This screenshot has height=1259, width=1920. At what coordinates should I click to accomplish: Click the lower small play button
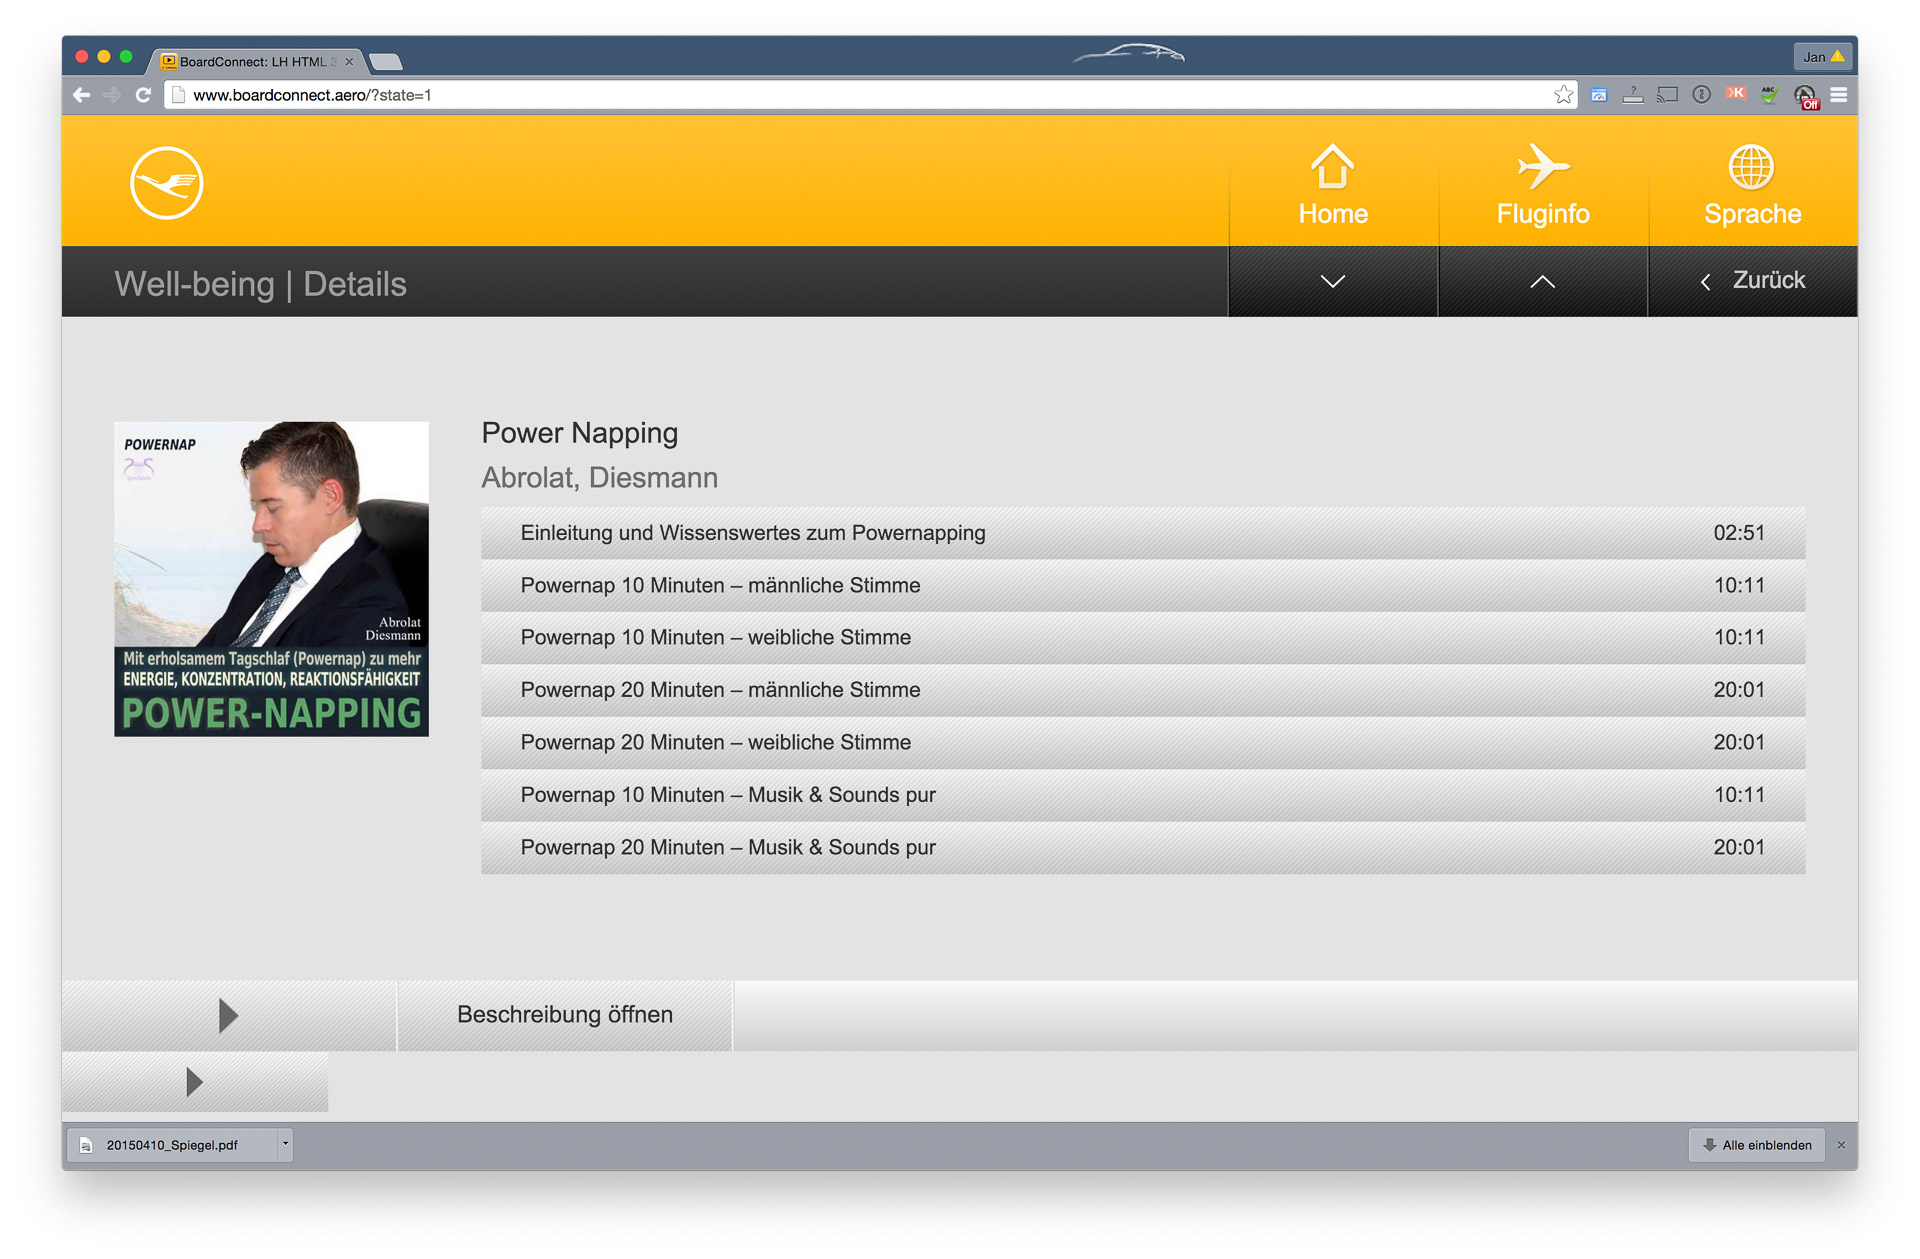(x=195, y=1082)
